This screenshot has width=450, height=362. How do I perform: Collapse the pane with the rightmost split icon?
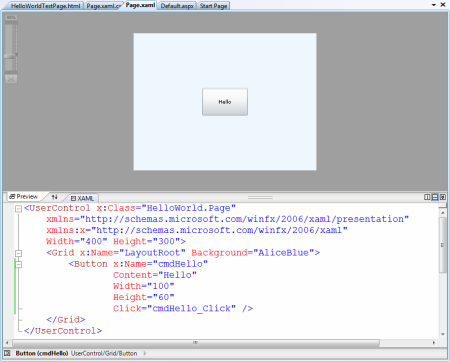pos(442,197)
